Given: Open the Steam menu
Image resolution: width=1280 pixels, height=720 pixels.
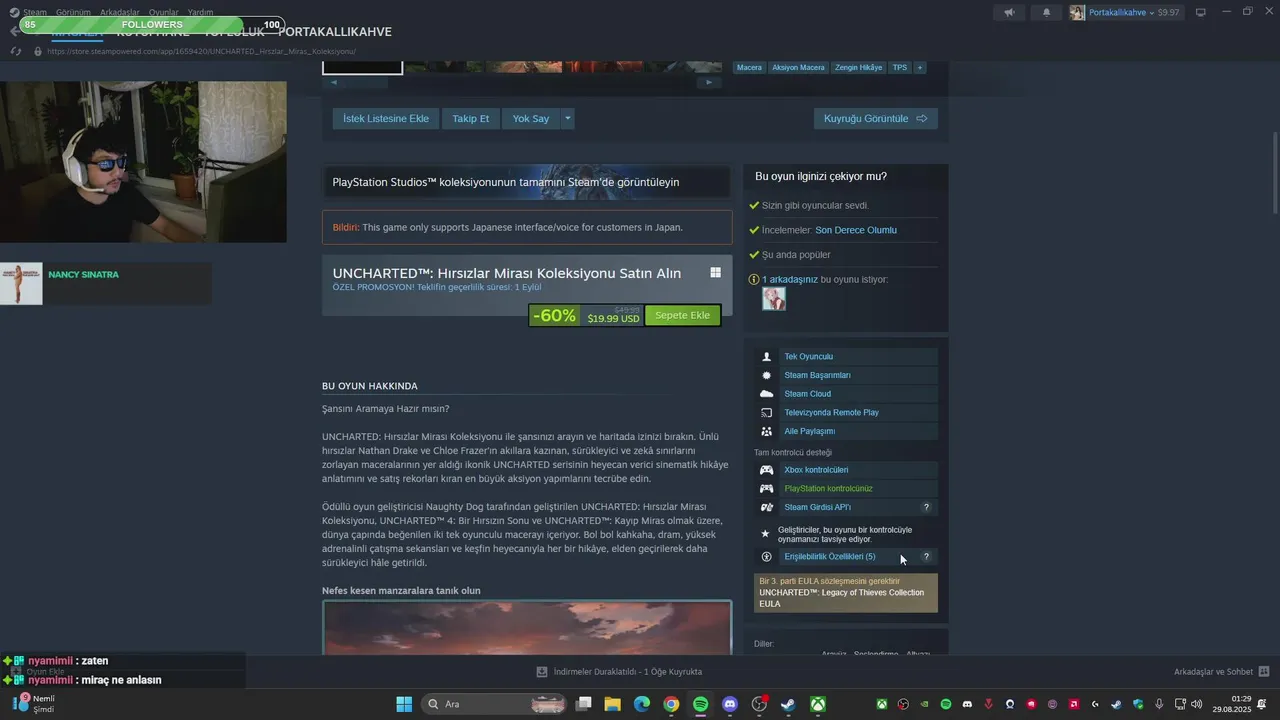Looking at the screenshot, I should [35, 12].
